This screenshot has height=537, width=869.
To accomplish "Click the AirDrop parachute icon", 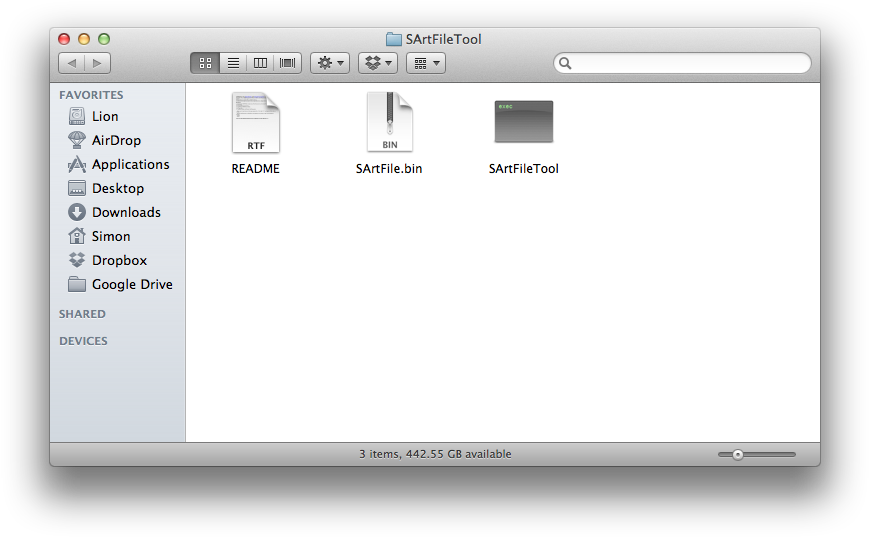I will click(x=77, y=140).
